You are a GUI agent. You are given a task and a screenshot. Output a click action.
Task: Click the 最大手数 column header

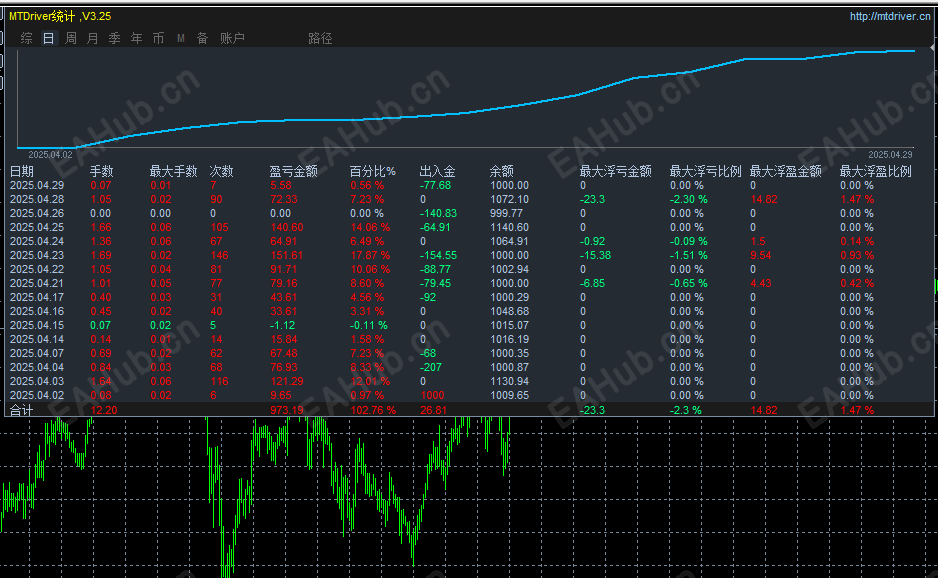pyautogui.click(x=173, y=171)
